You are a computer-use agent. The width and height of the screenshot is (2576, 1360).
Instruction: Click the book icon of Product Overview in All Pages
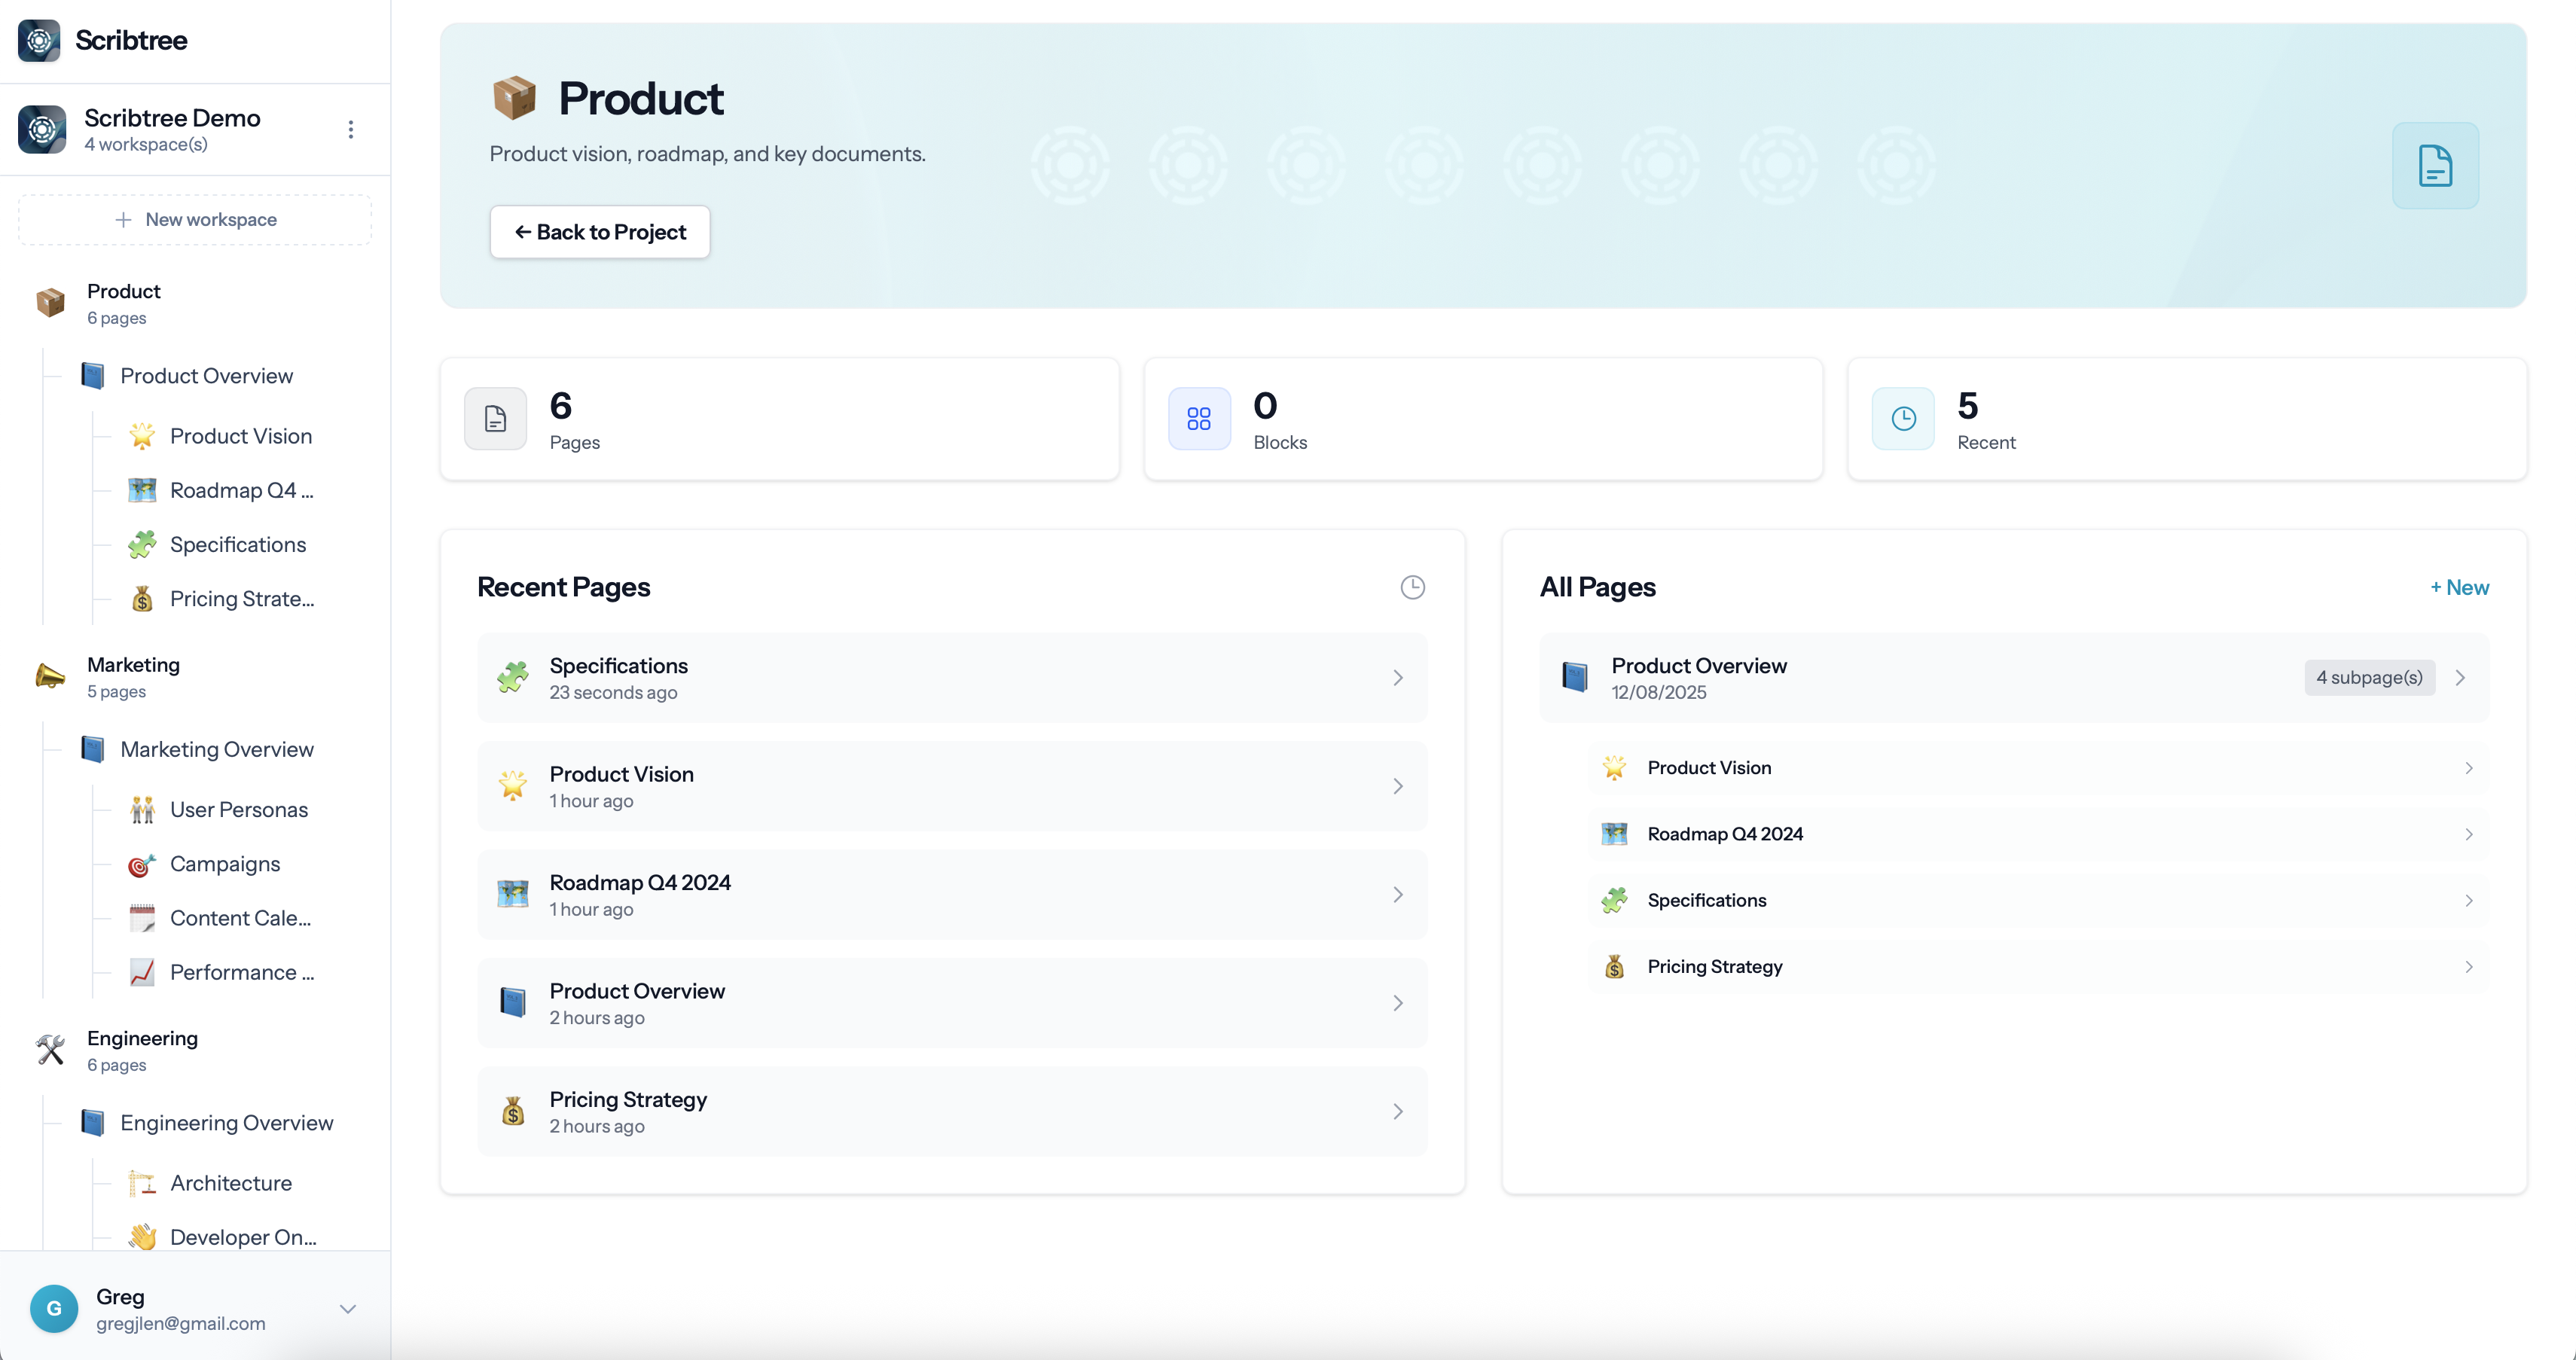pos(1575,678)
